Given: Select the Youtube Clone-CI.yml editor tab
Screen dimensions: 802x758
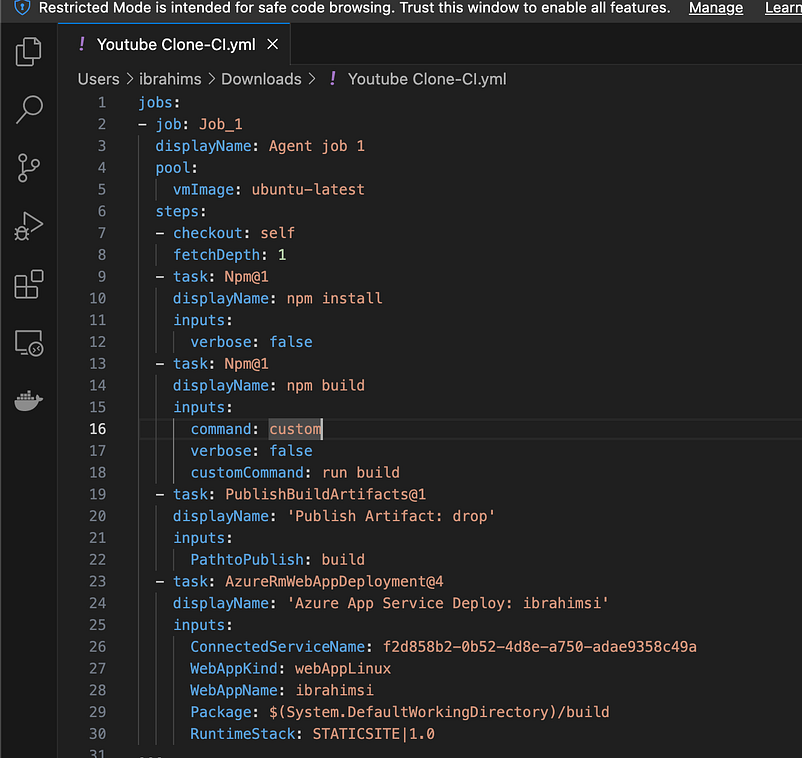Looking at the screenshot, I should pyautogui.click(x=174, y=44).
